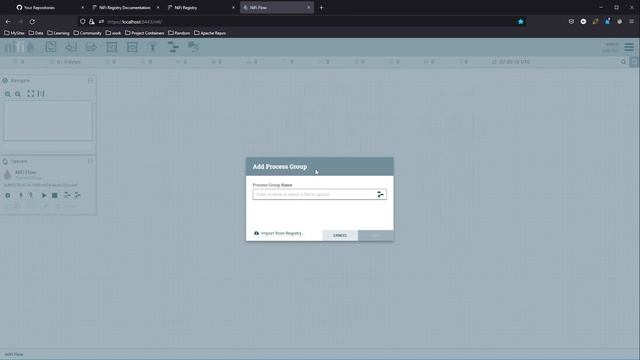The height and width of the screenshot is (360, 640).
Task: Select the Remote Process Group toolbar icon
Action: [132, 47]
